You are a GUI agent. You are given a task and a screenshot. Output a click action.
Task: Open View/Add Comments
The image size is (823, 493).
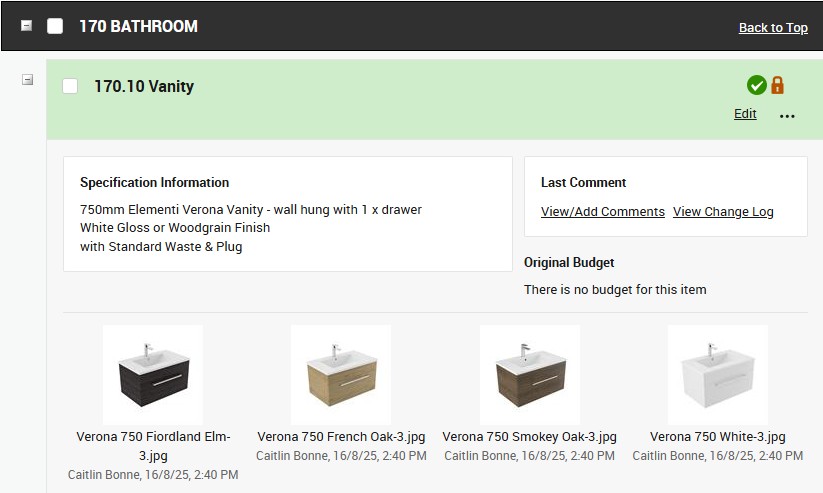tap(602, 212)
